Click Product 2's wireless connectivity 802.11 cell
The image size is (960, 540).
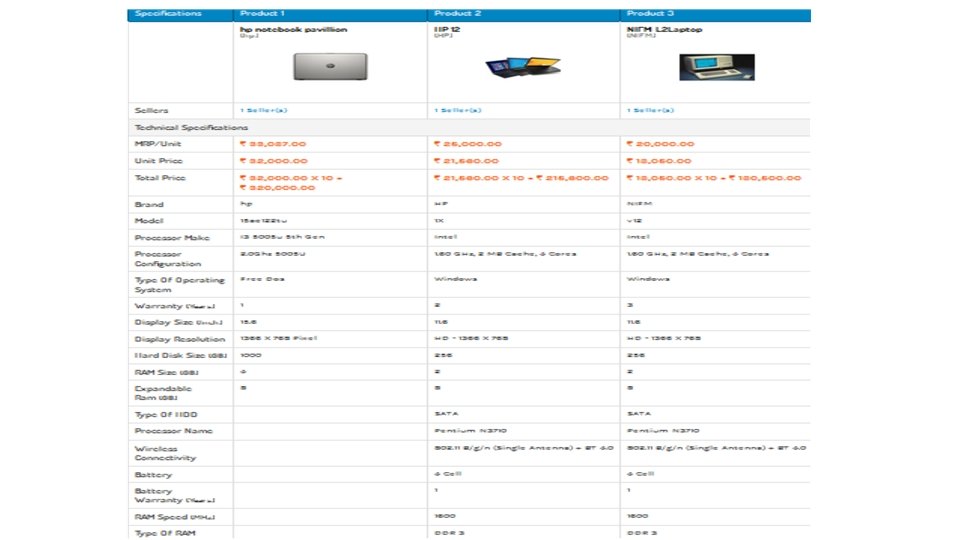coord(523,448)
